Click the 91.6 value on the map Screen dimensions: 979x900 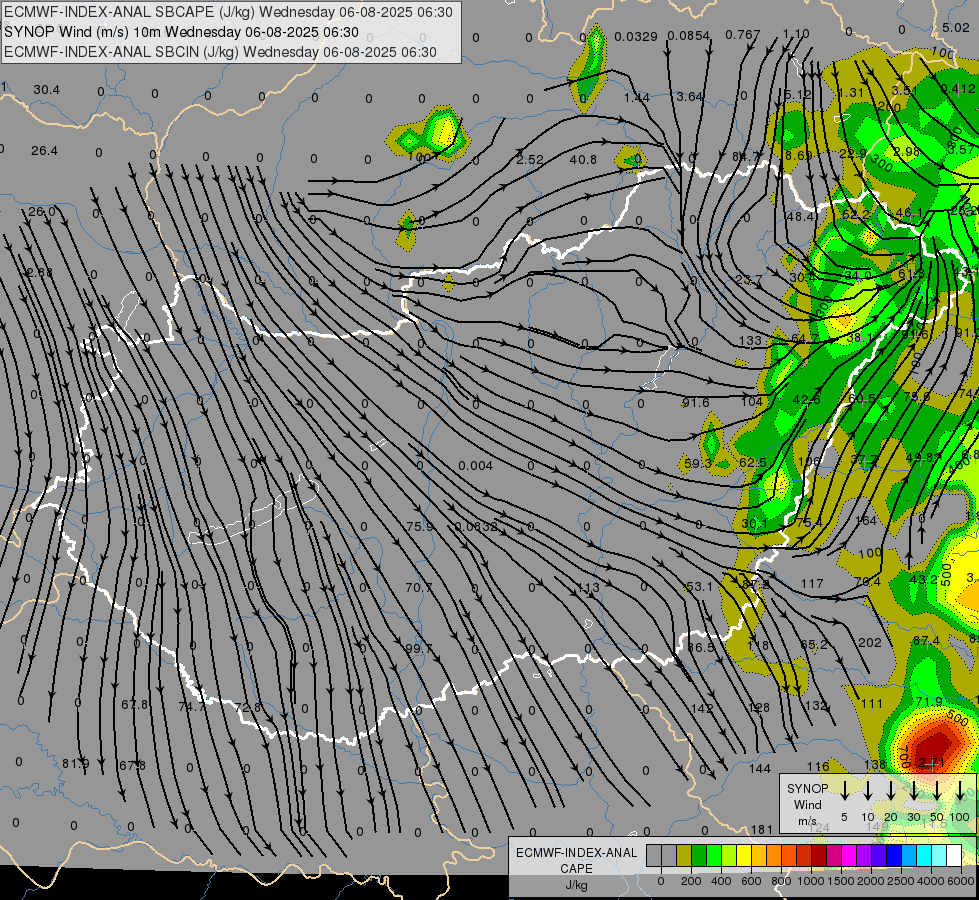pos(696,402)
